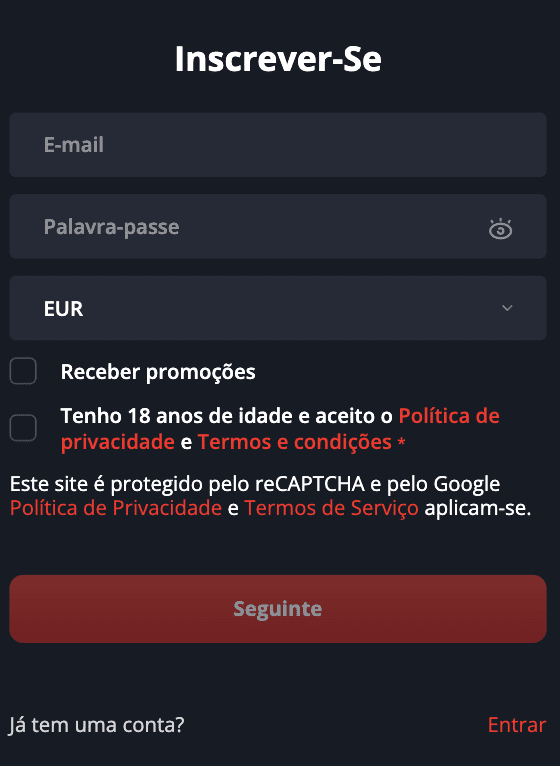Click the red required asterisk after Termos e condições
560x766 pixels.
tap(401, 442)
